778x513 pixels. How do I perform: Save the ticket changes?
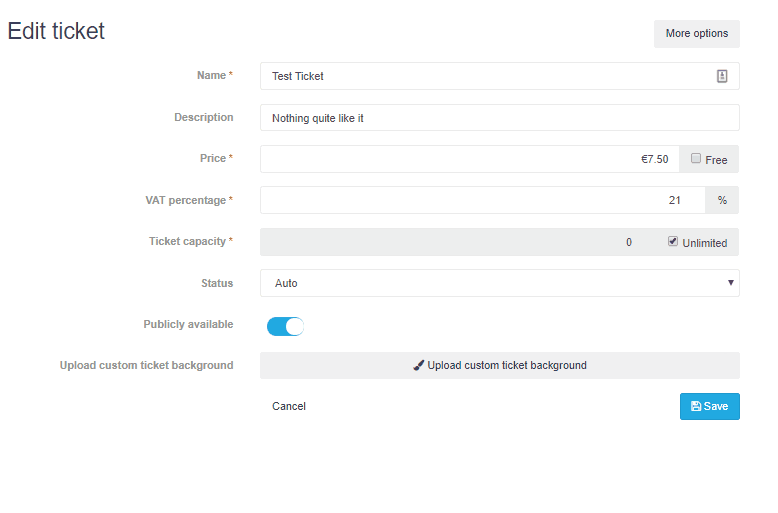[x=710, y=406]
